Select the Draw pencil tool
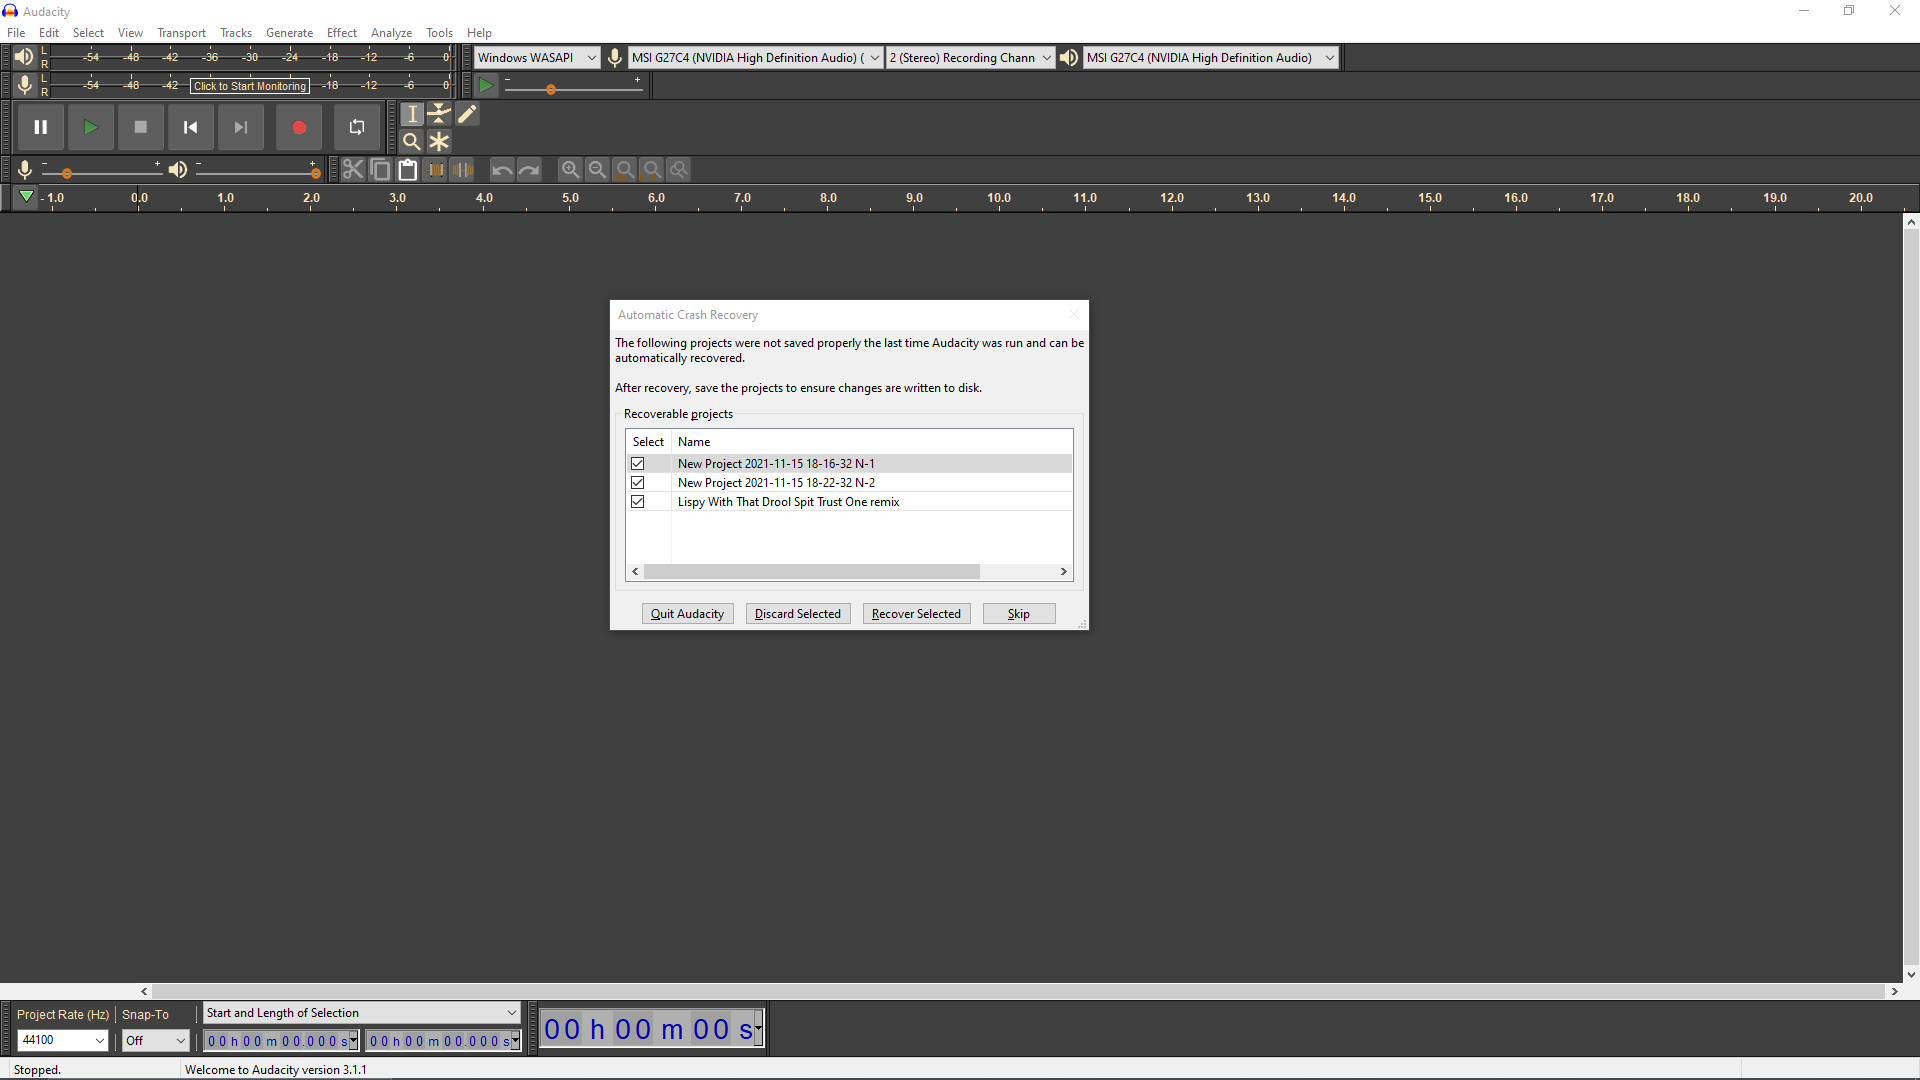 tap(467, 114)
